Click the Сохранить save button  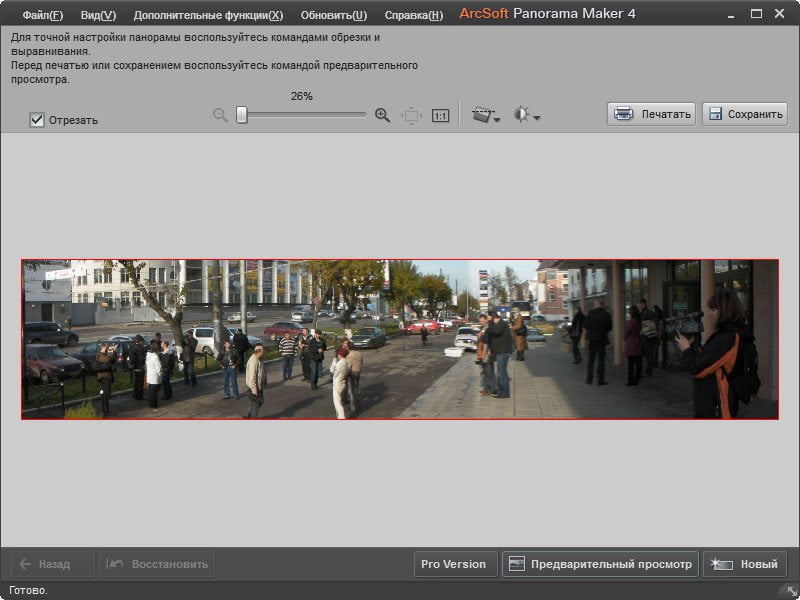[x=745, y=114]
